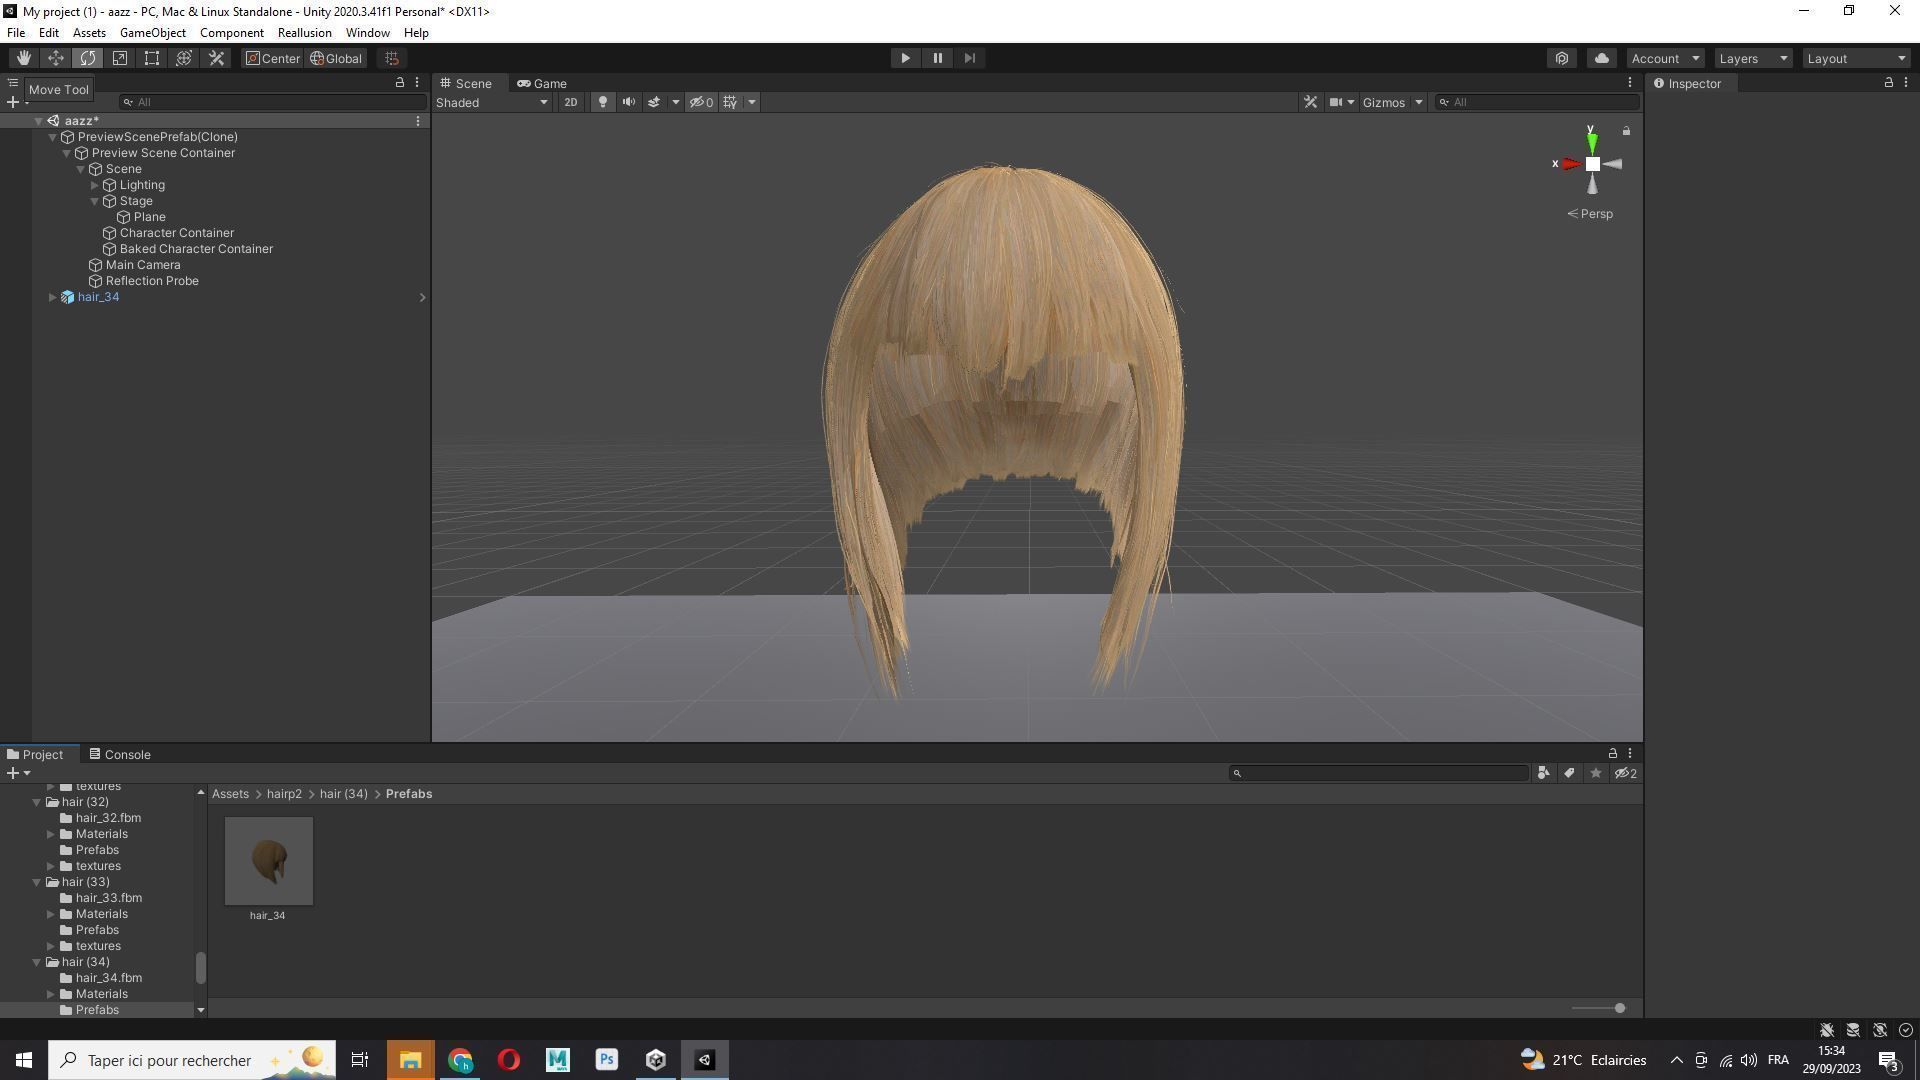This screenshot has height=1080, width=1920.
Task: Open the Shaded draw mode dropdown
Action: click(492, 102)
